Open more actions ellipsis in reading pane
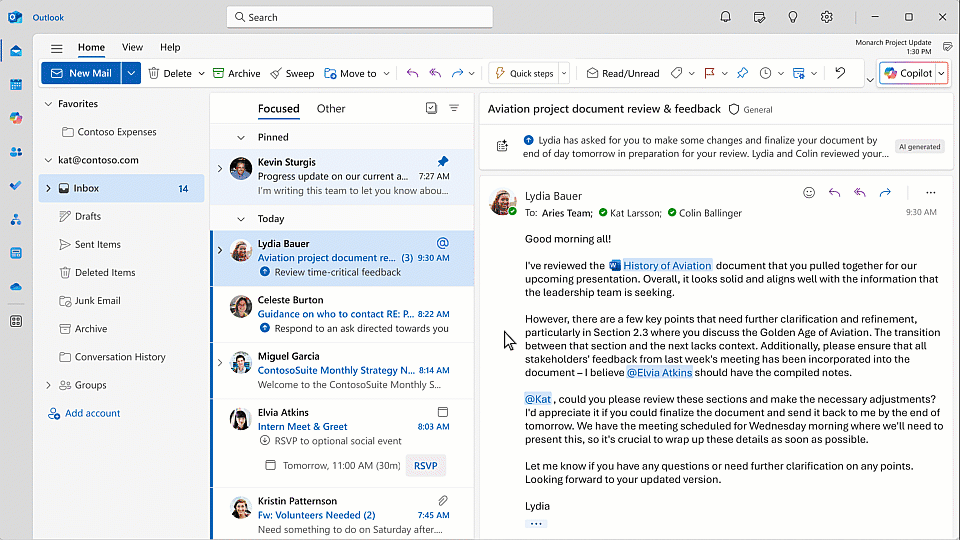 tap(931, 193)
